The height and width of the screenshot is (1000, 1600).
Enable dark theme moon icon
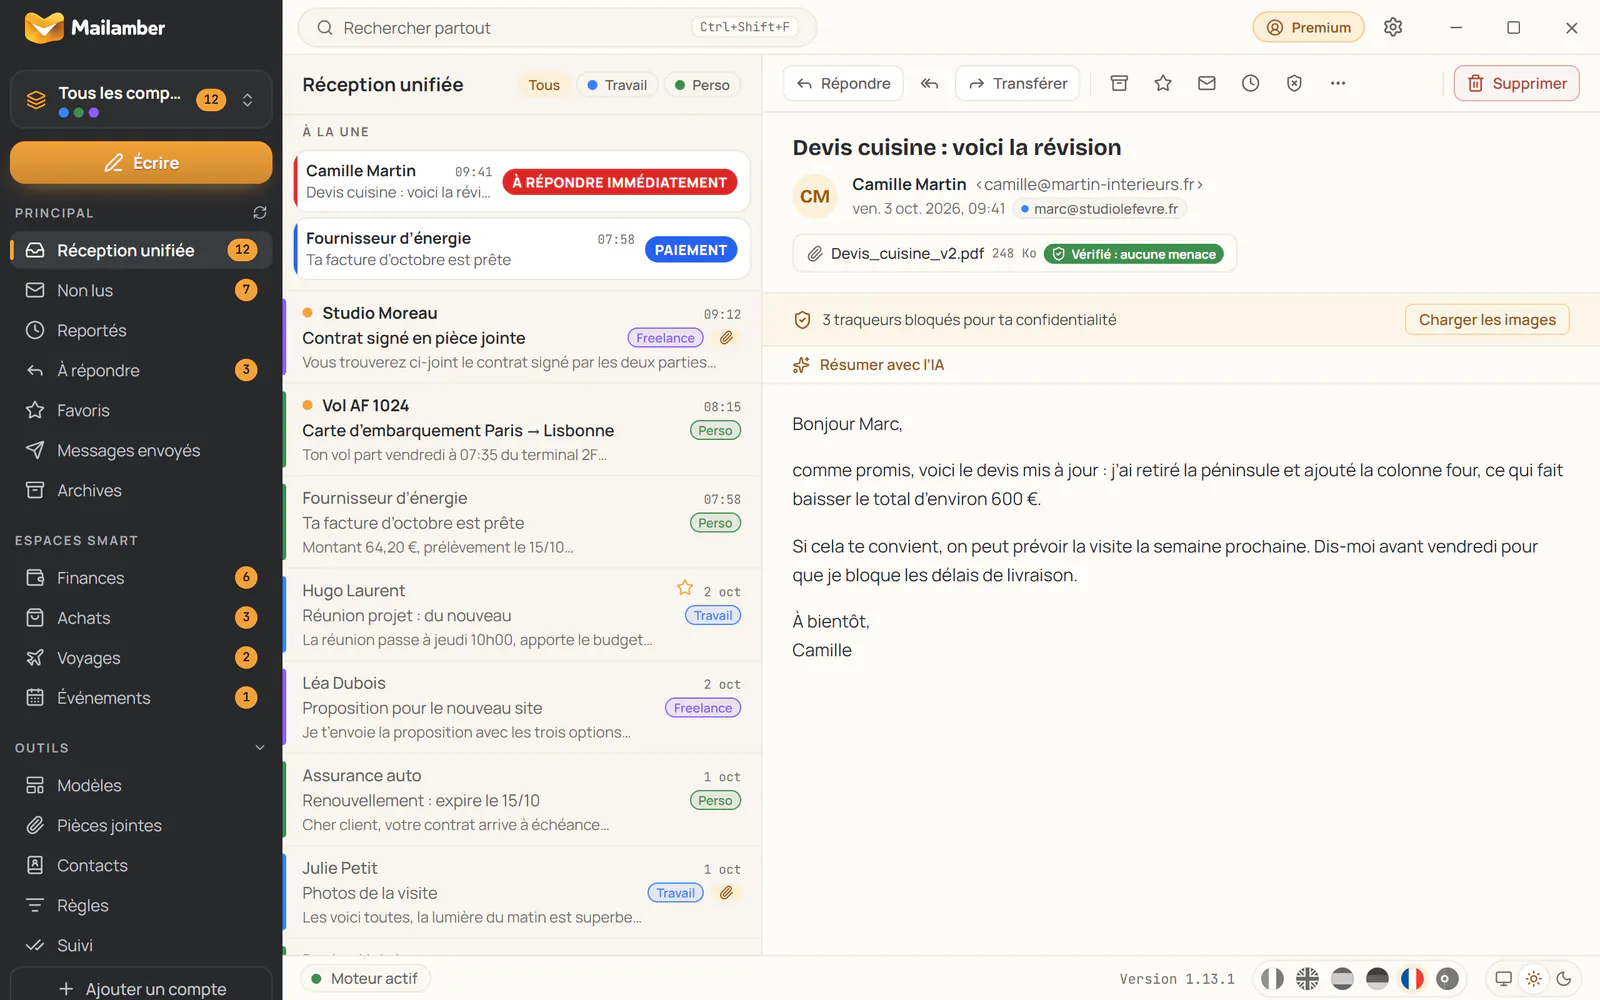click(1564, 979)
